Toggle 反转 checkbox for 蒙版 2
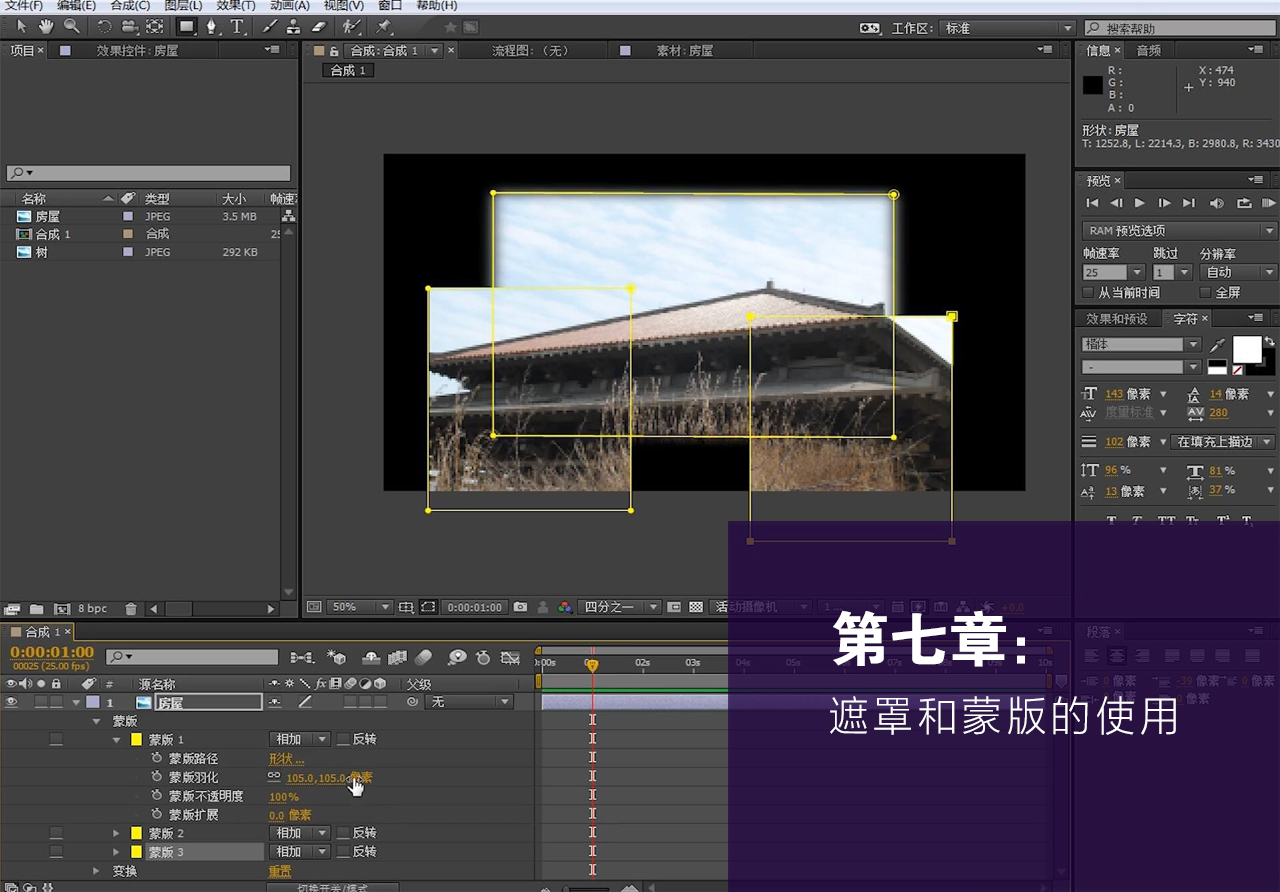Viewport: 1280px width, 892px height. coord(343,833)
